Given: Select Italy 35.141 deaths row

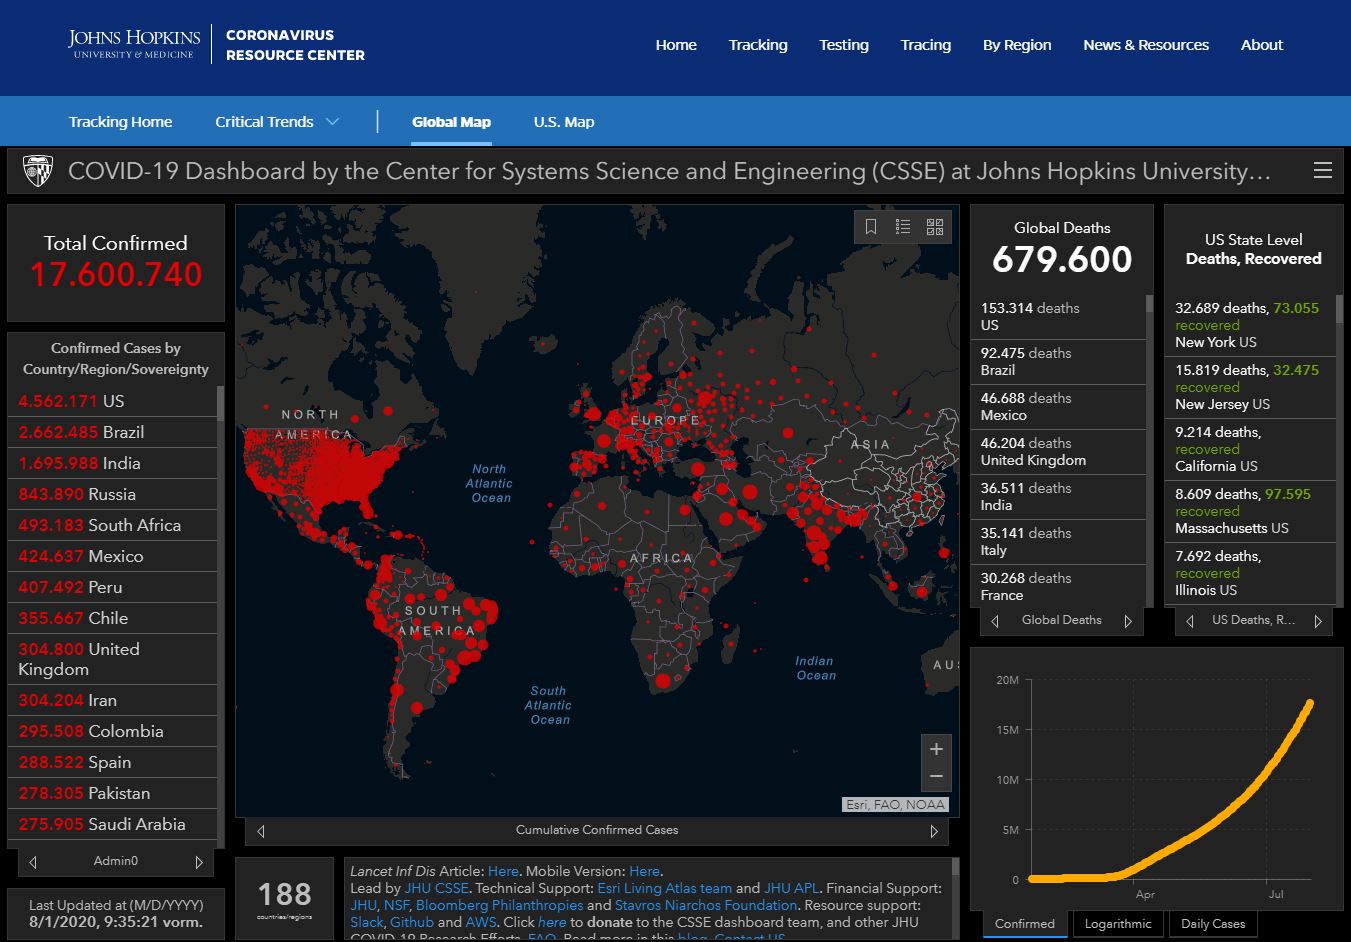Looking at the screenshot, I should pyautogui.click(x=1058, y=541).
